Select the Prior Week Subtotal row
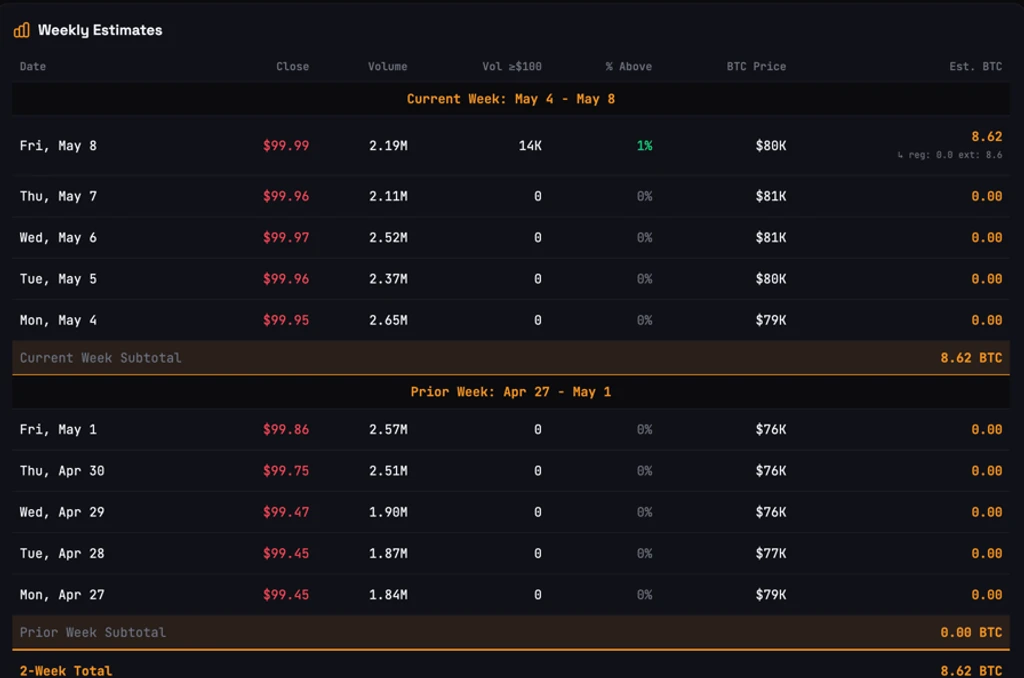1024x678 pixels. 511,632
